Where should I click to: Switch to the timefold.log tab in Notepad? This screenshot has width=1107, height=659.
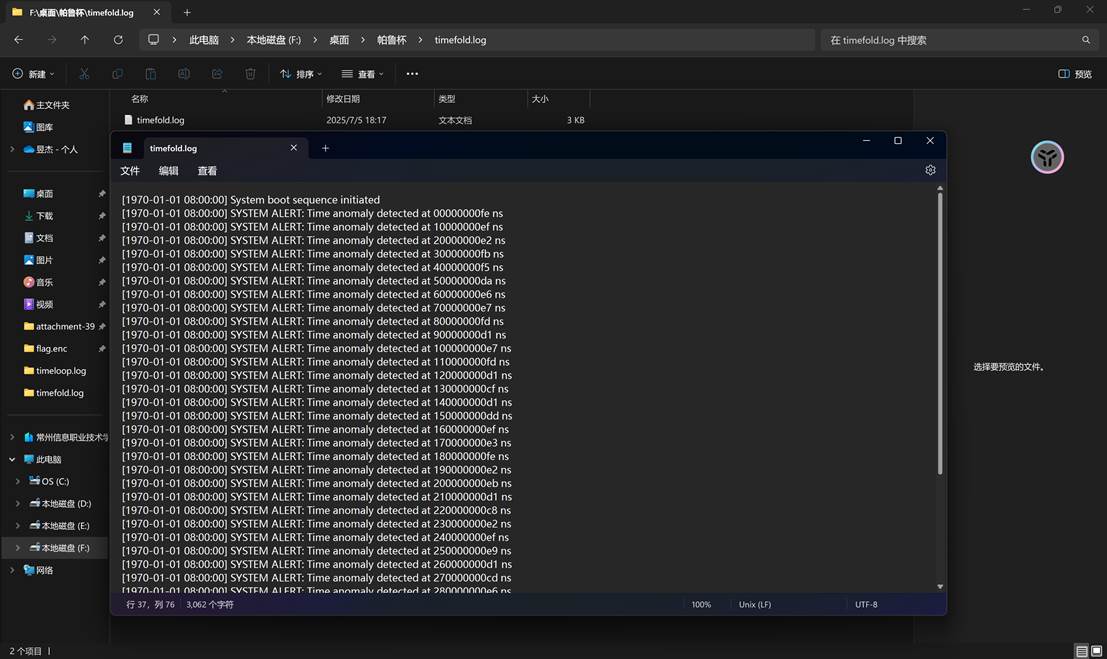point(174,147)
